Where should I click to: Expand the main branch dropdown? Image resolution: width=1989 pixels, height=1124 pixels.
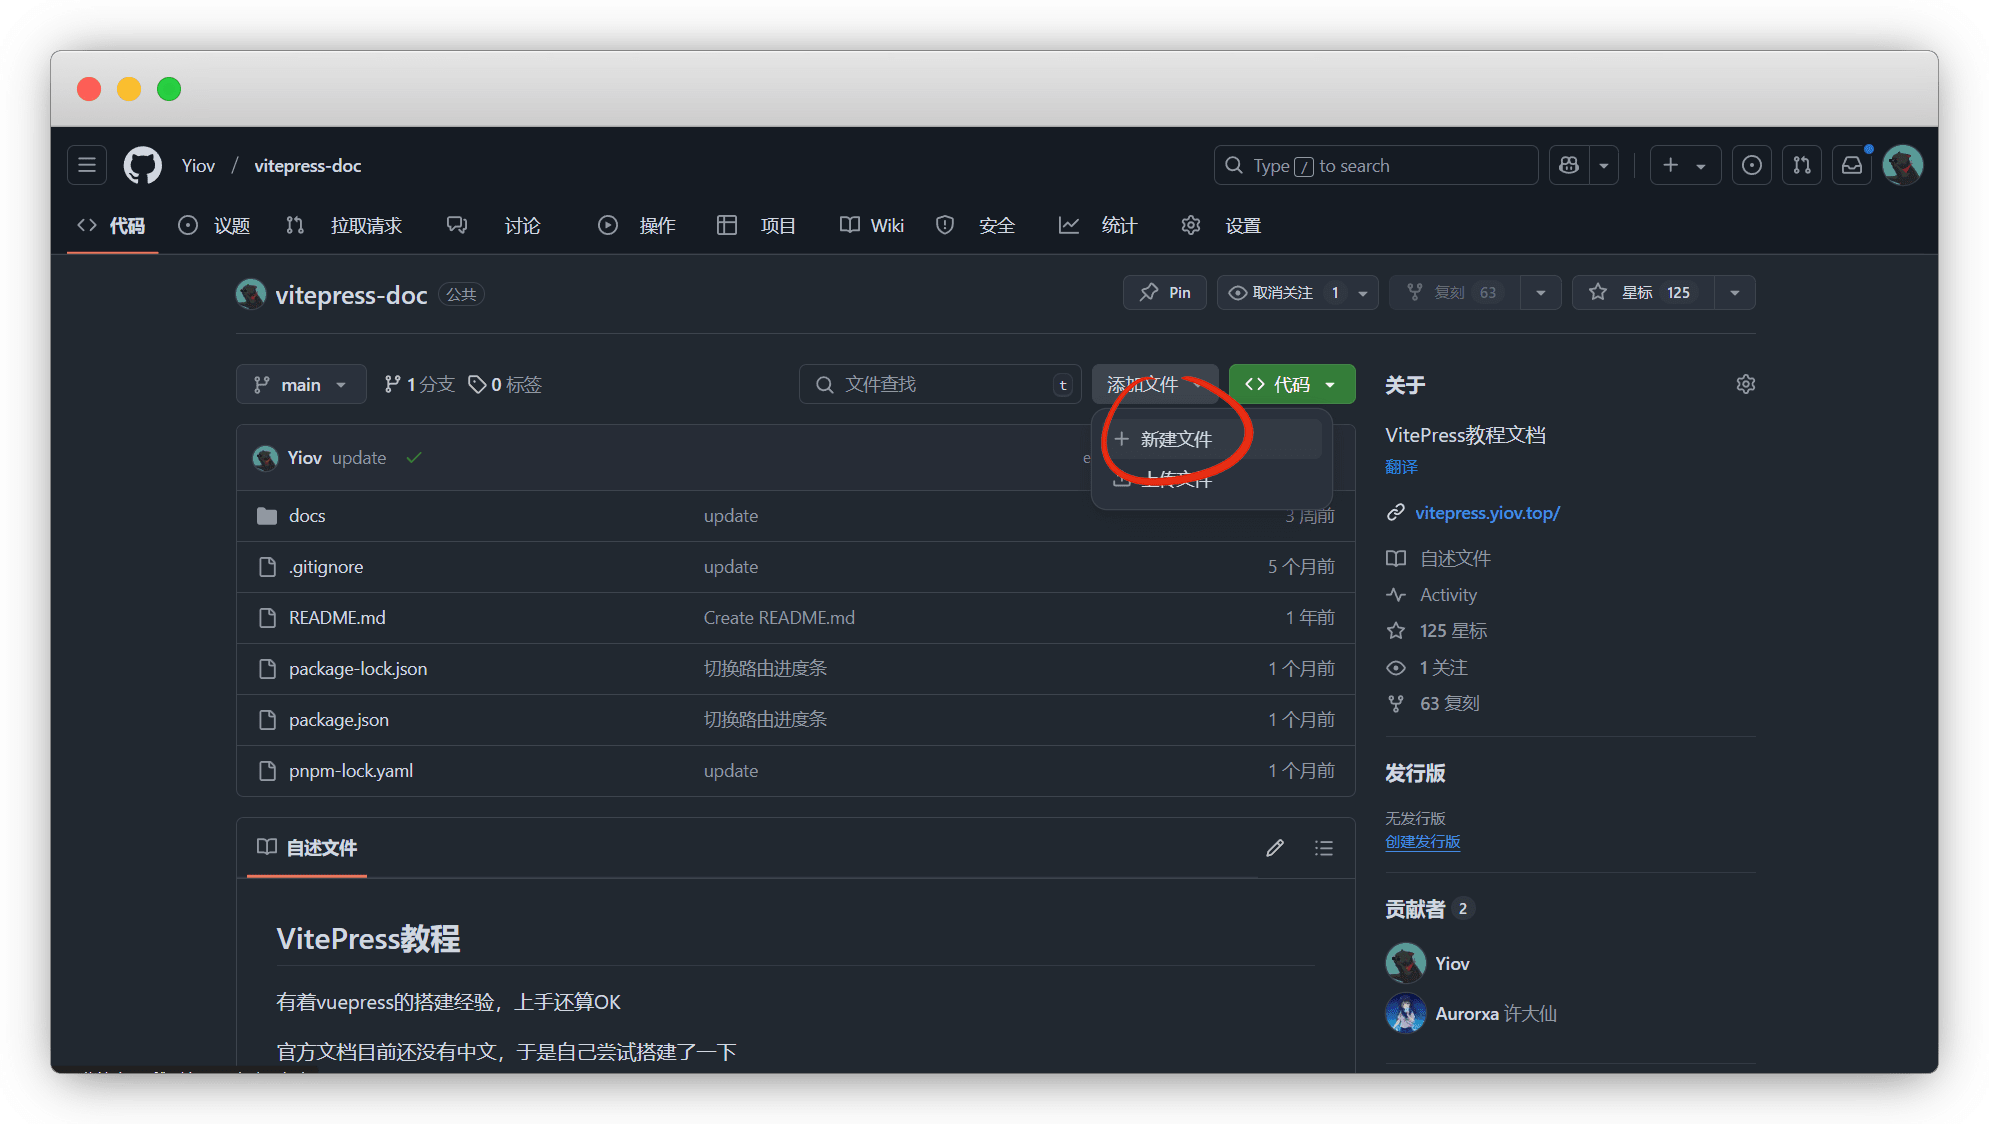[301, 384]
